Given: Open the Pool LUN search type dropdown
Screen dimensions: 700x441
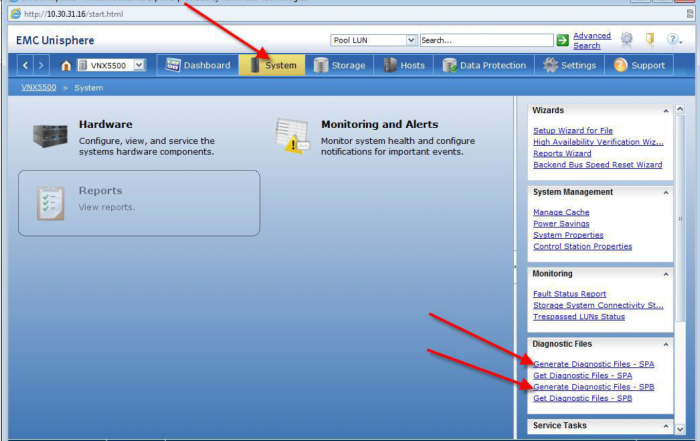Looking at the screenshot, I should [x=411, y=40].
